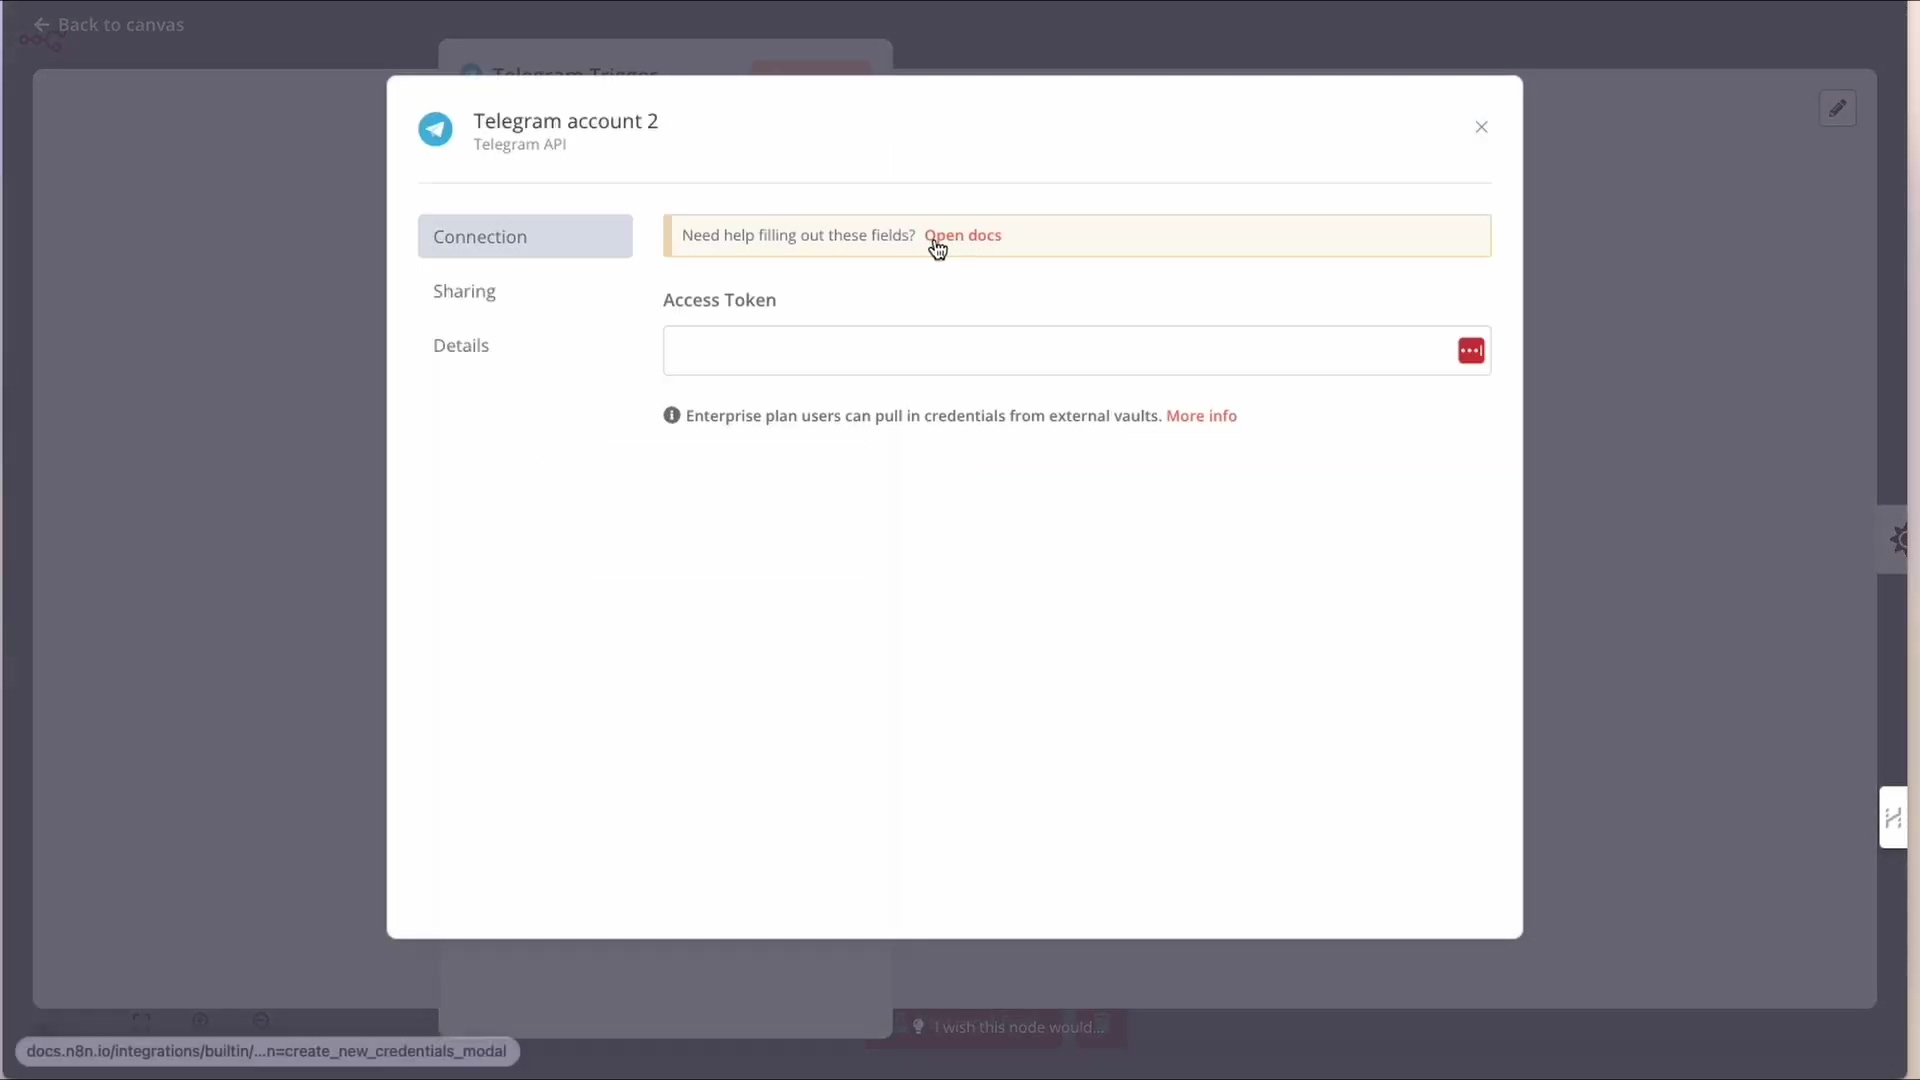The width and height of the screenshot is (1920, 1080).
Task: Focus the Access Token input field
Action: 1055,351
